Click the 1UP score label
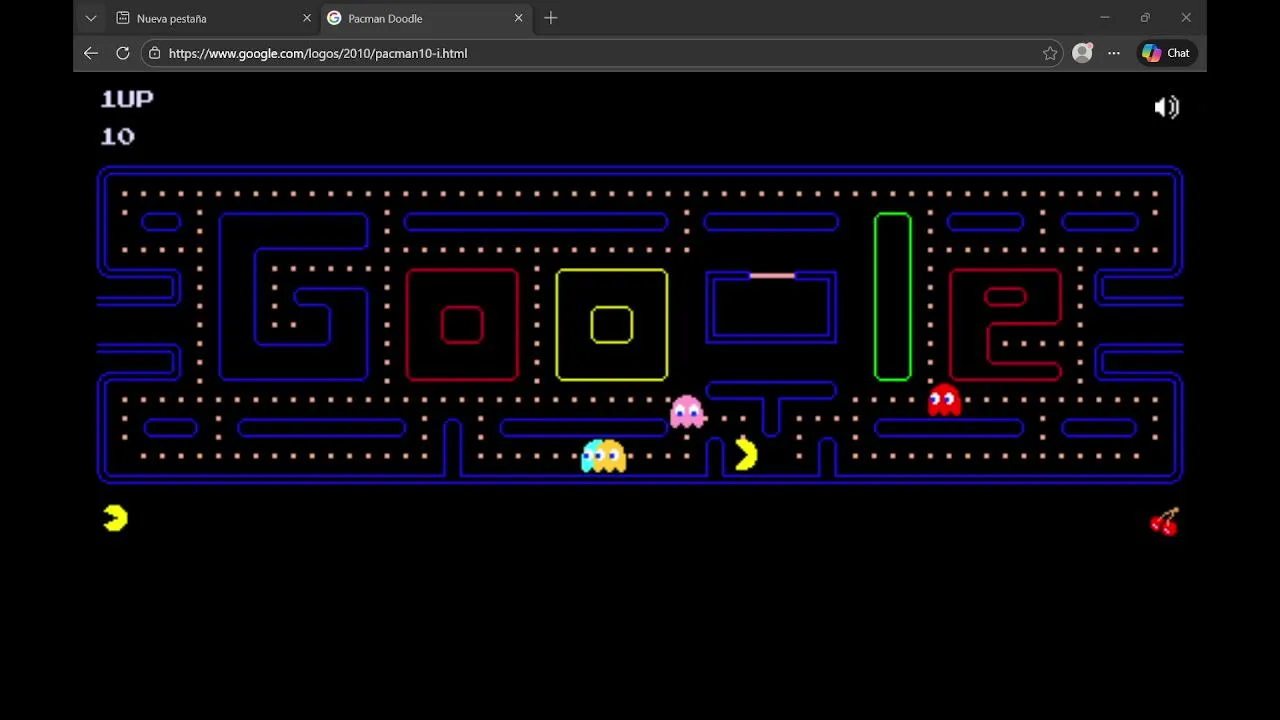The image size is (1280, 720). [127, 98]
